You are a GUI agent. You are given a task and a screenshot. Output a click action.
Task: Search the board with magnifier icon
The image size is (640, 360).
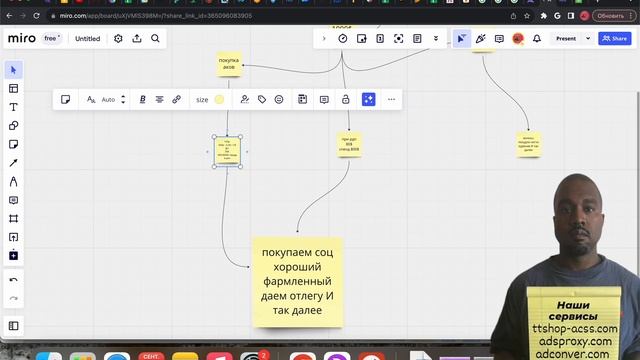tap(156, 39)
